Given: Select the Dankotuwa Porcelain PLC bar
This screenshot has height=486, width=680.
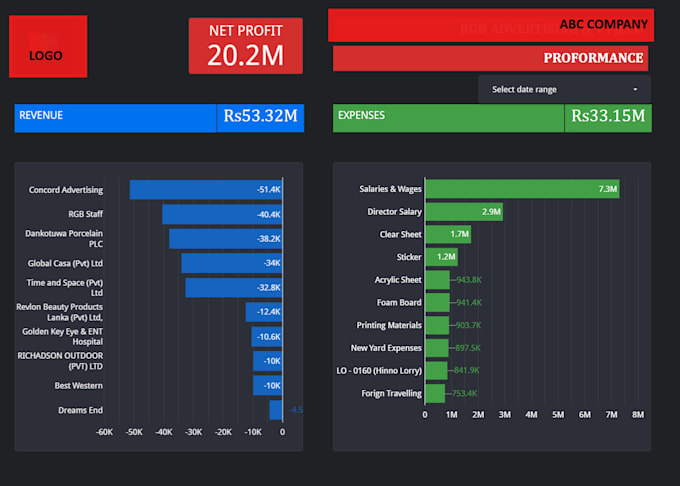Looking at the screenshot, I should 226,239.
